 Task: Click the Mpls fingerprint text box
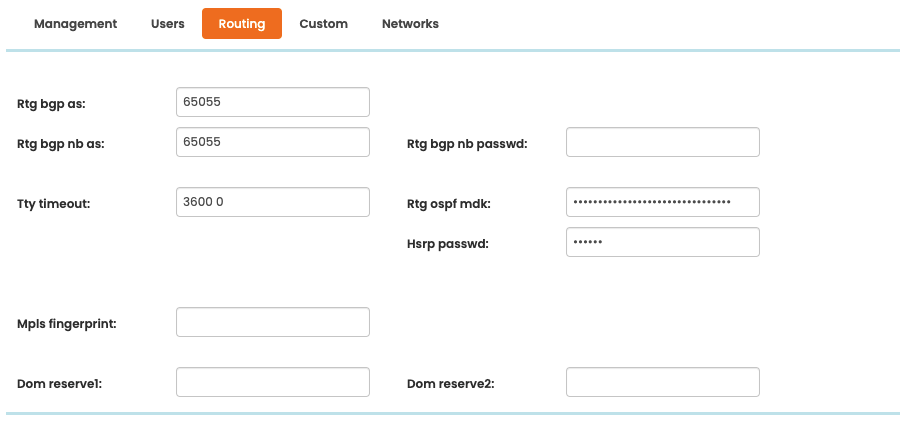(x=272, y=322)
